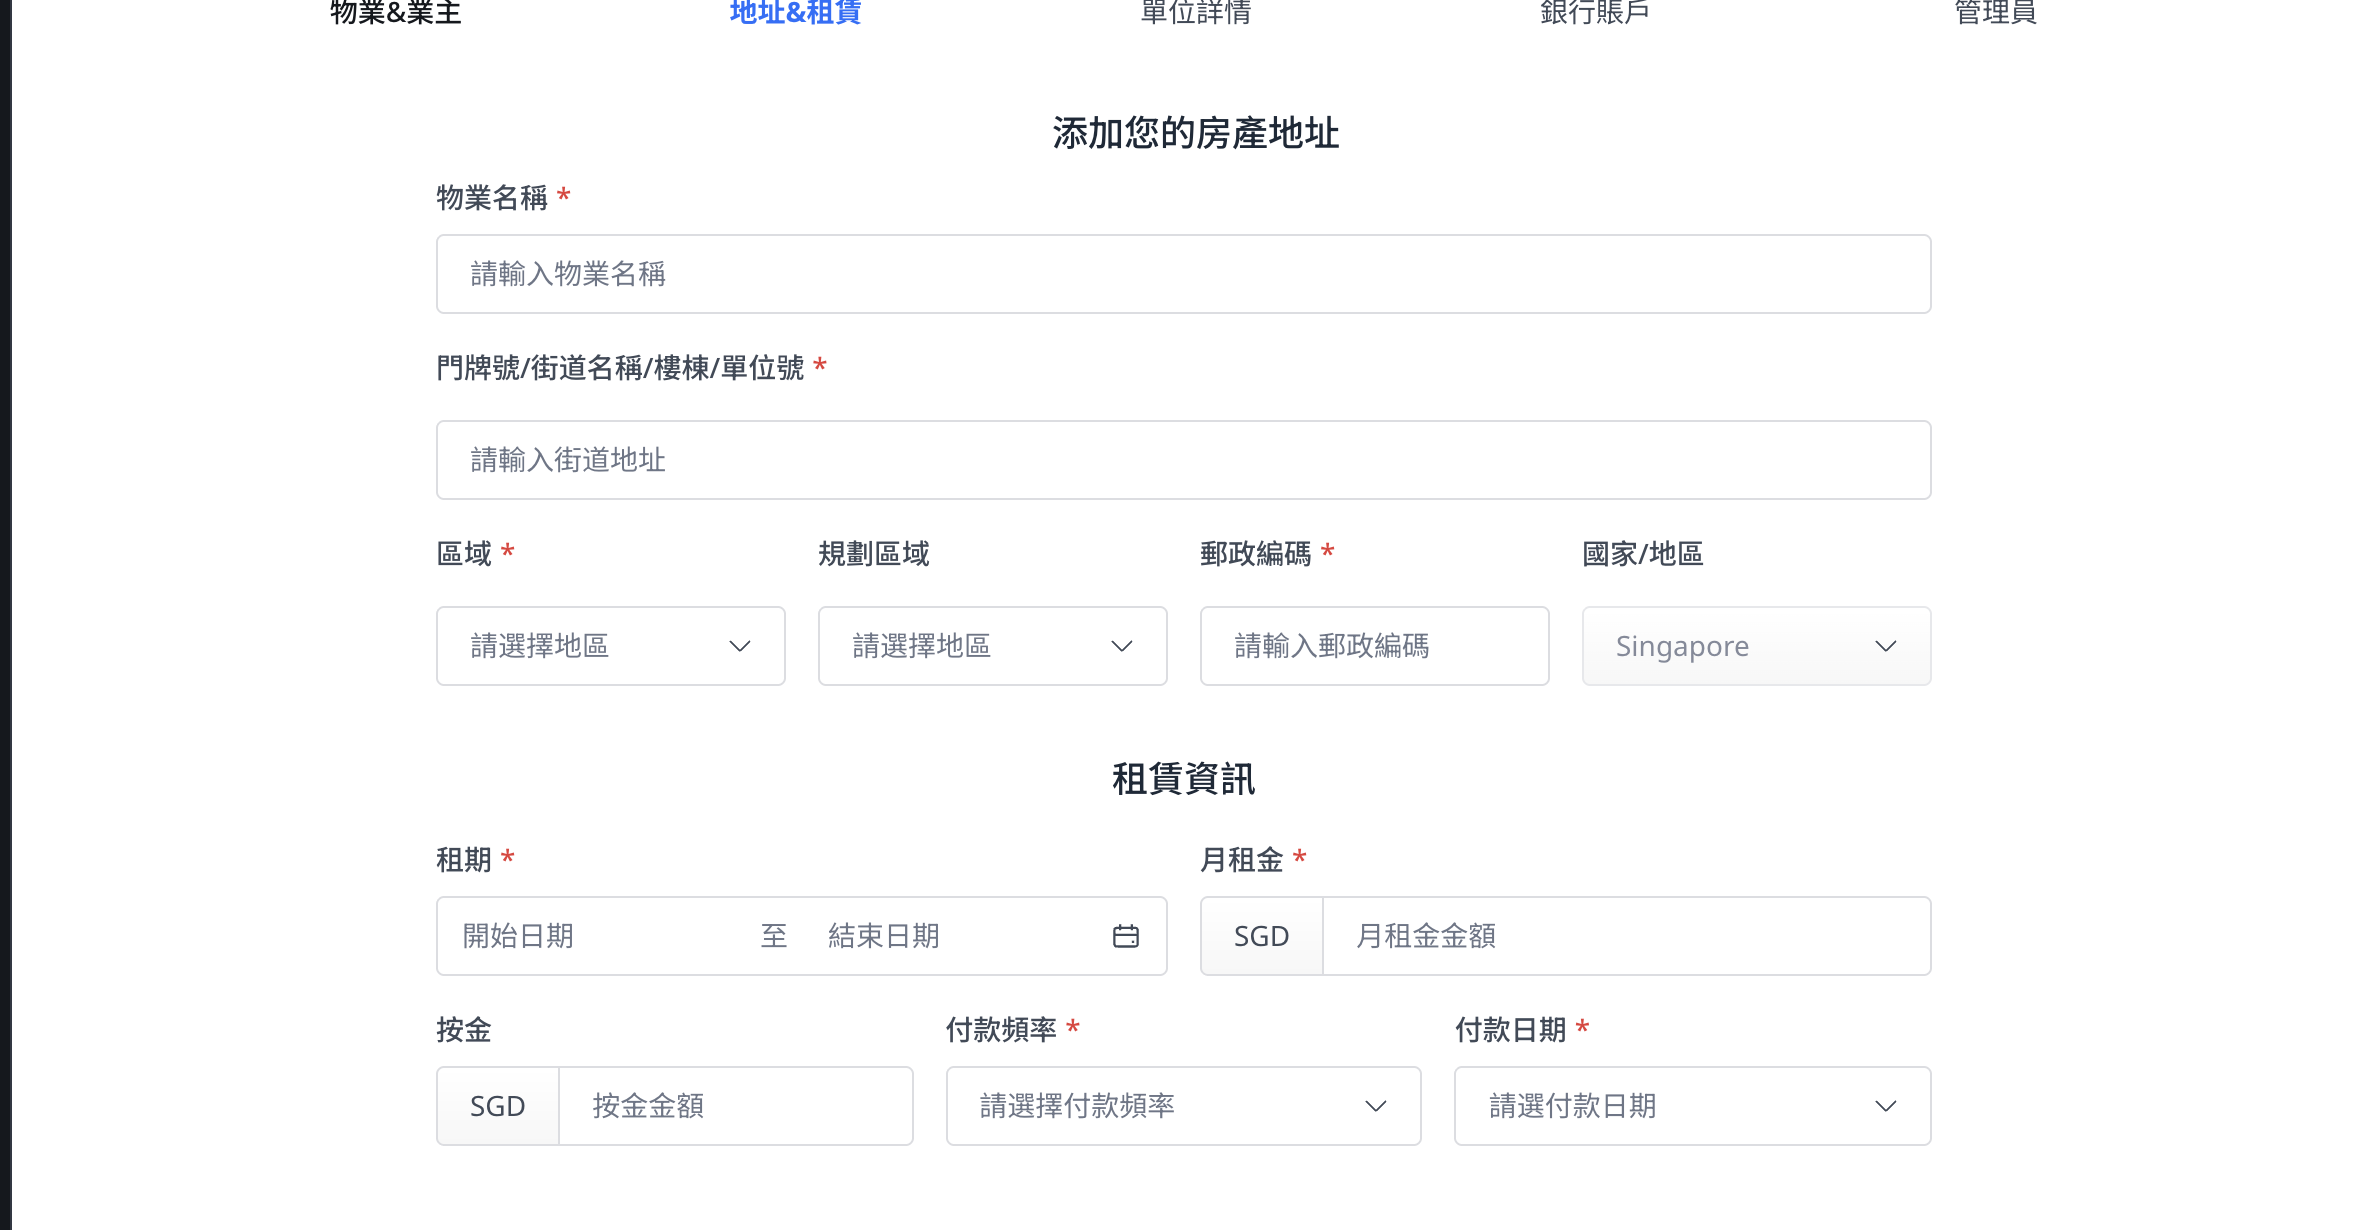This screenshot has width=2380, height=1230.
Task: Click the 添加您的房產地址 heading
Action: coord(1196,133)
